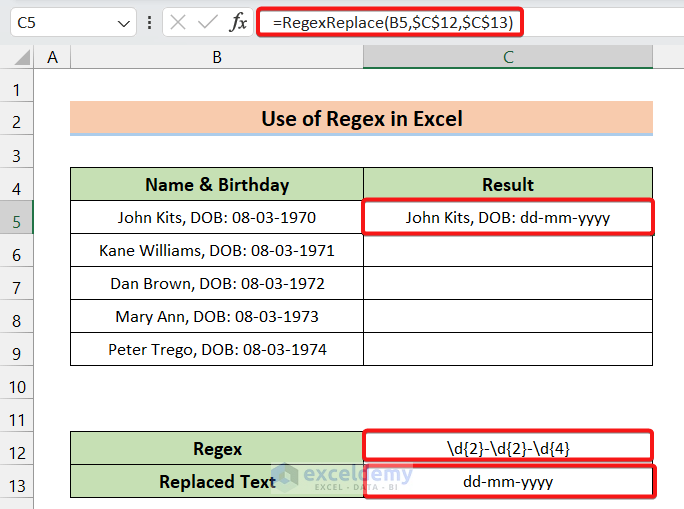Viewport: 684px width, 509px height.
Task: Select column C header
Action: pos(508,58)
